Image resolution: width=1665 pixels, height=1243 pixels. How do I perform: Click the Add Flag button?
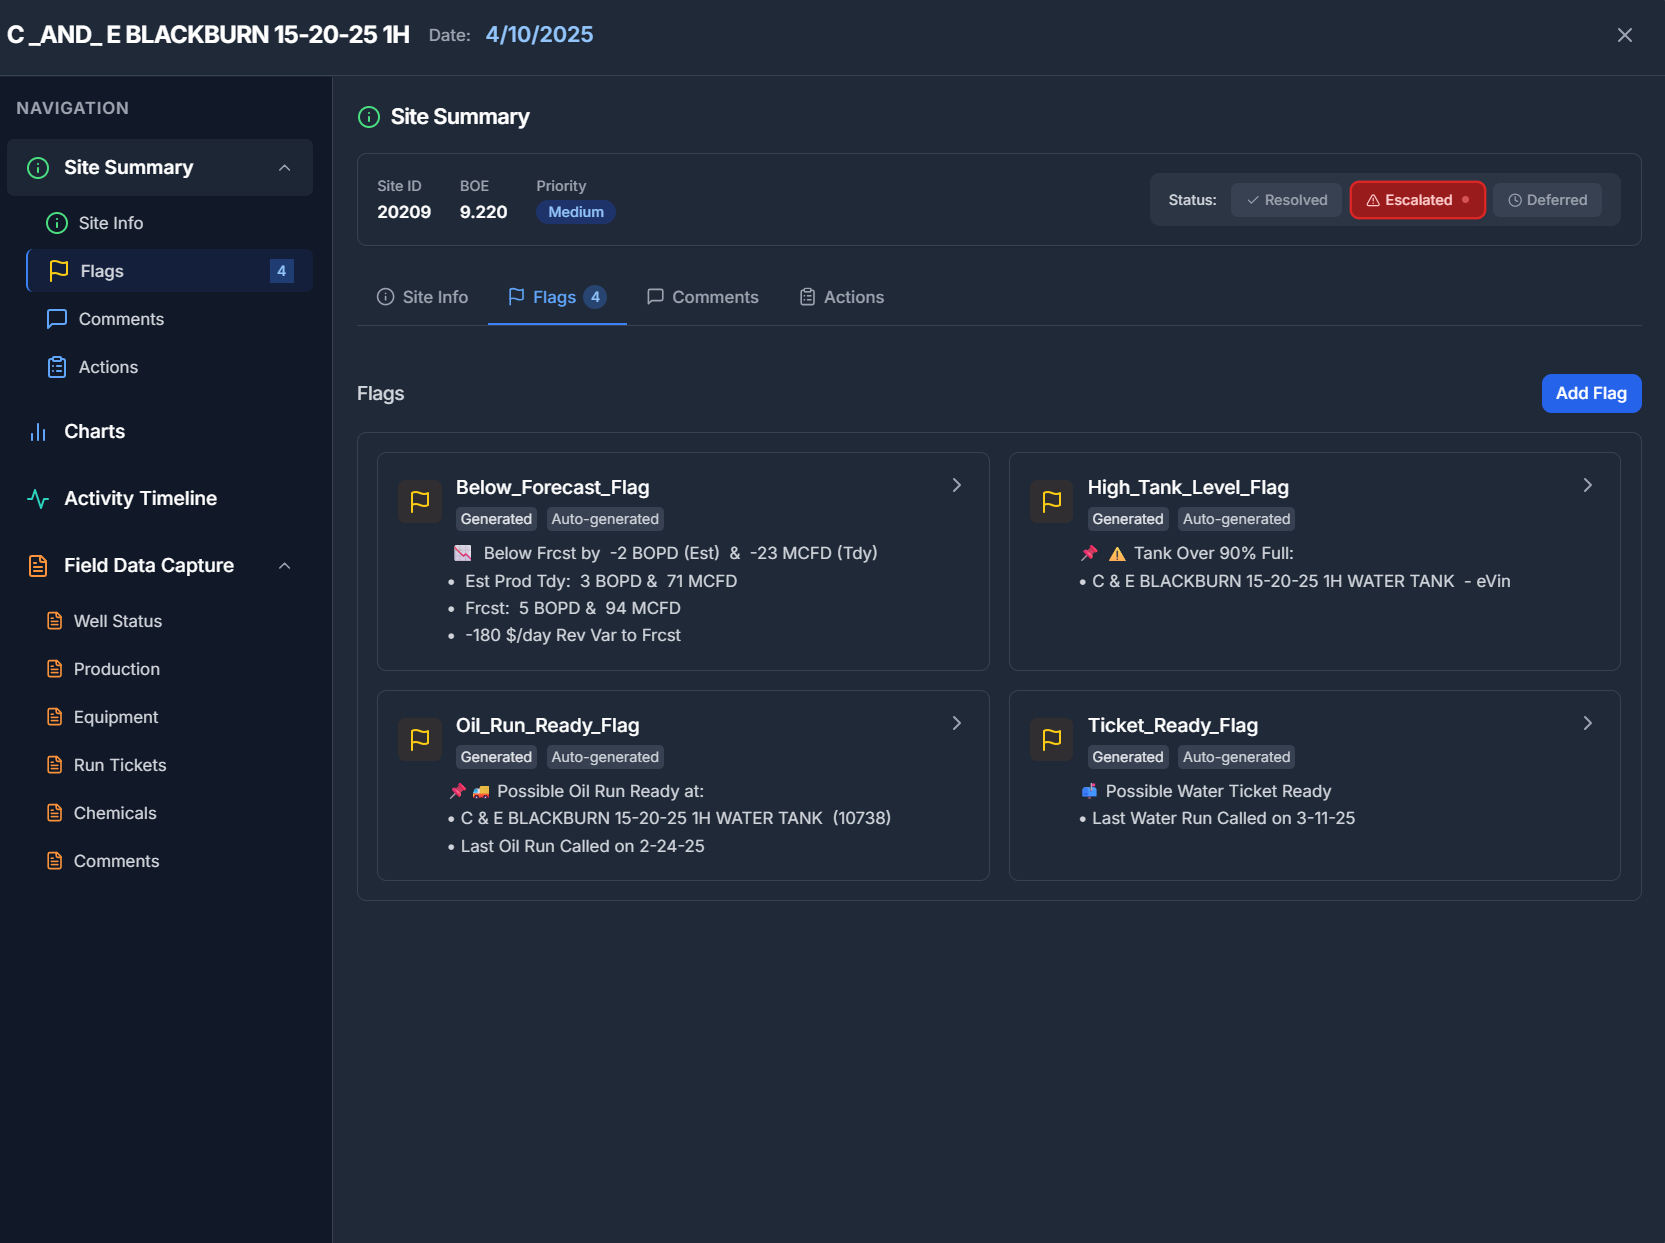(x=1590, y=393)
